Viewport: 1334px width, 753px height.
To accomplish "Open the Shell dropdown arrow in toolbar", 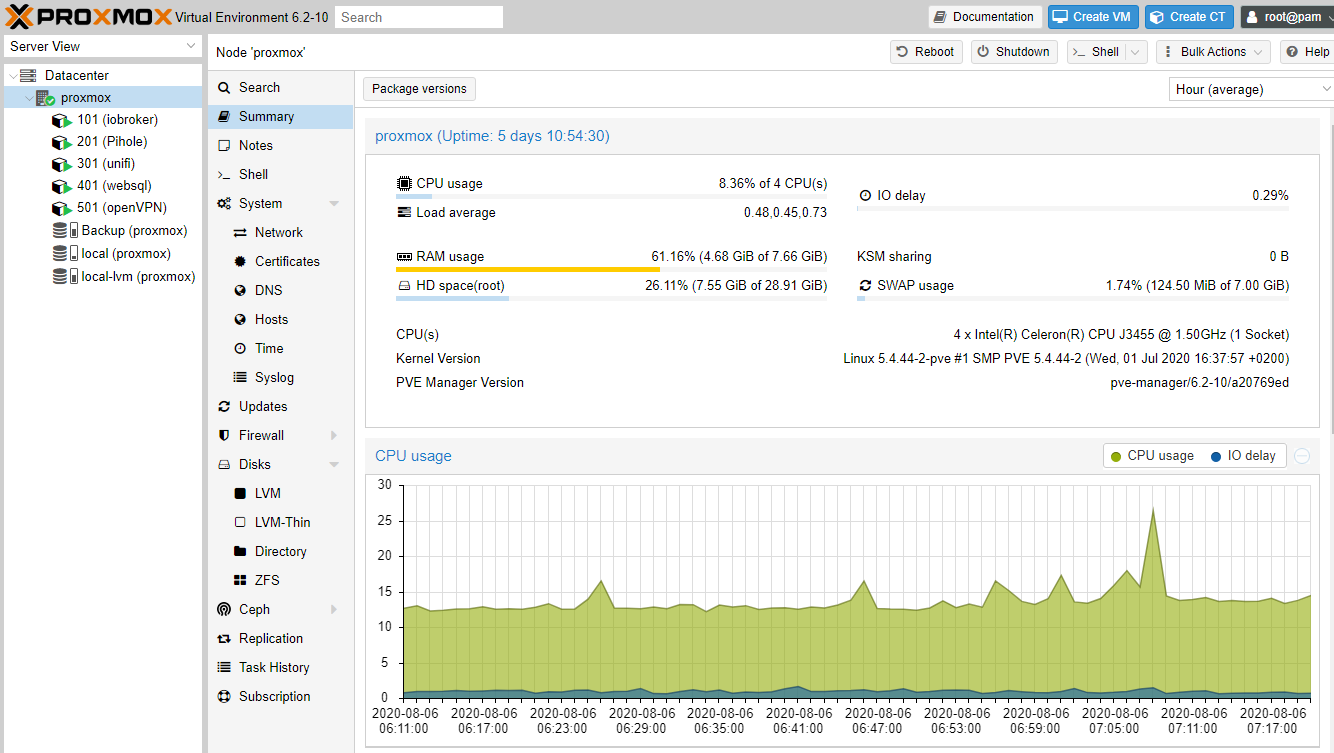I will [1135, 52].
